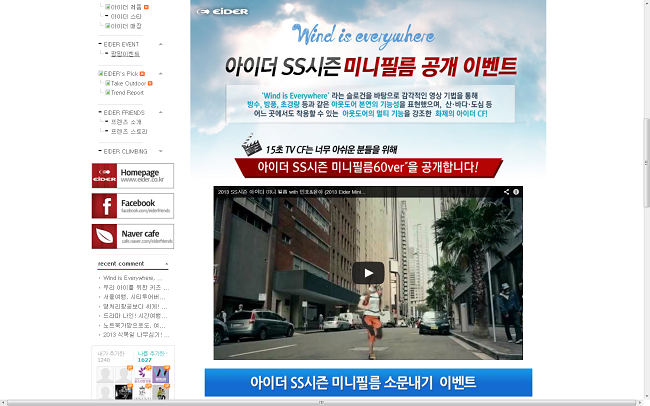Open comment '드라마 나인! 시간여행...'
Viewport: 650px width, 406px height.
click(x=135, y=316)
